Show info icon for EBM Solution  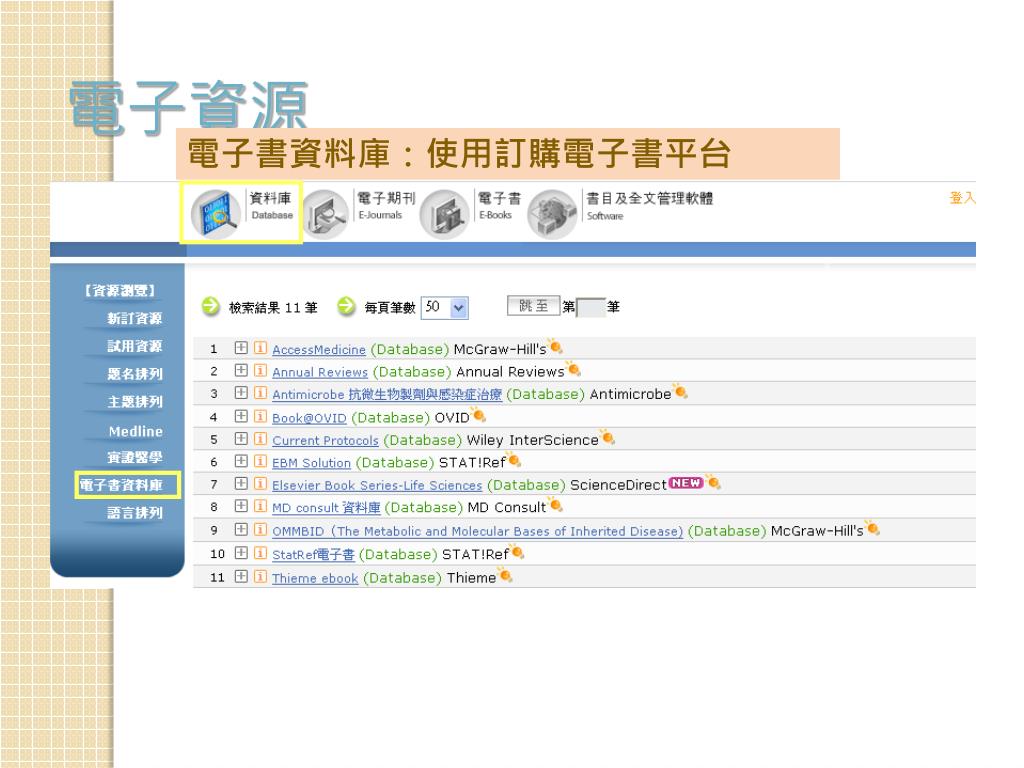(260, 461)
